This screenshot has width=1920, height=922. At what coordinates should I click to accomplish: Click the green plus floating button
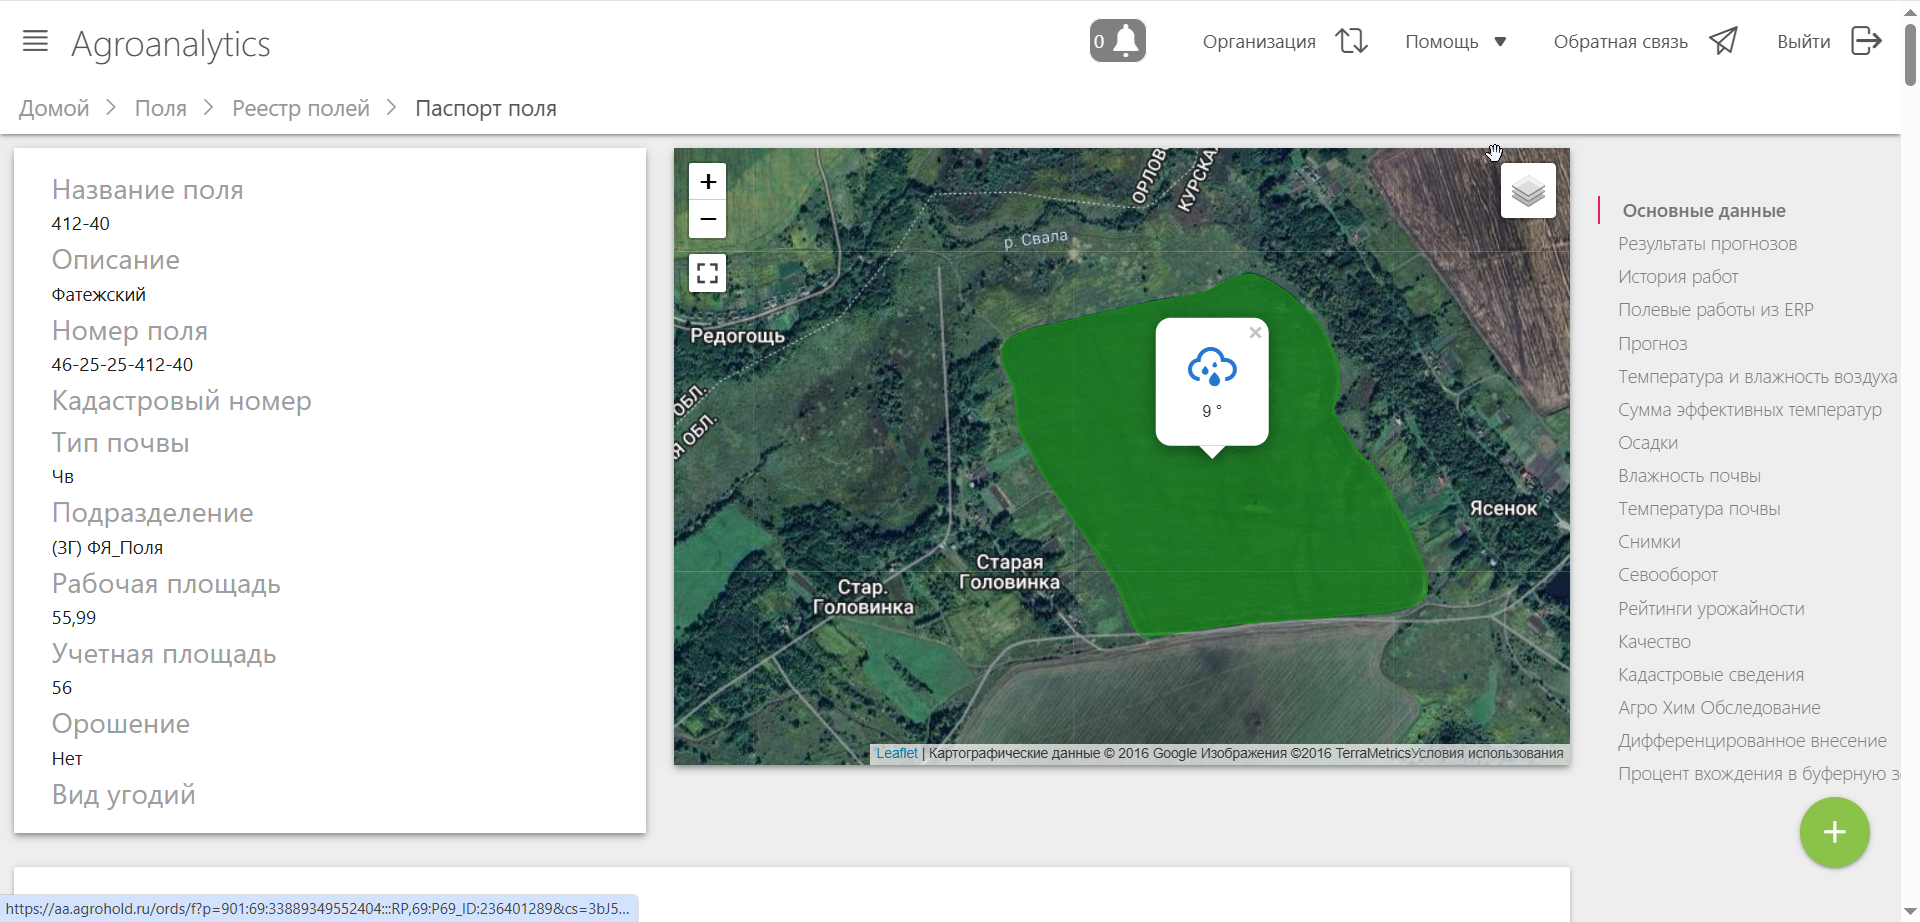(x=1834, y=832)
